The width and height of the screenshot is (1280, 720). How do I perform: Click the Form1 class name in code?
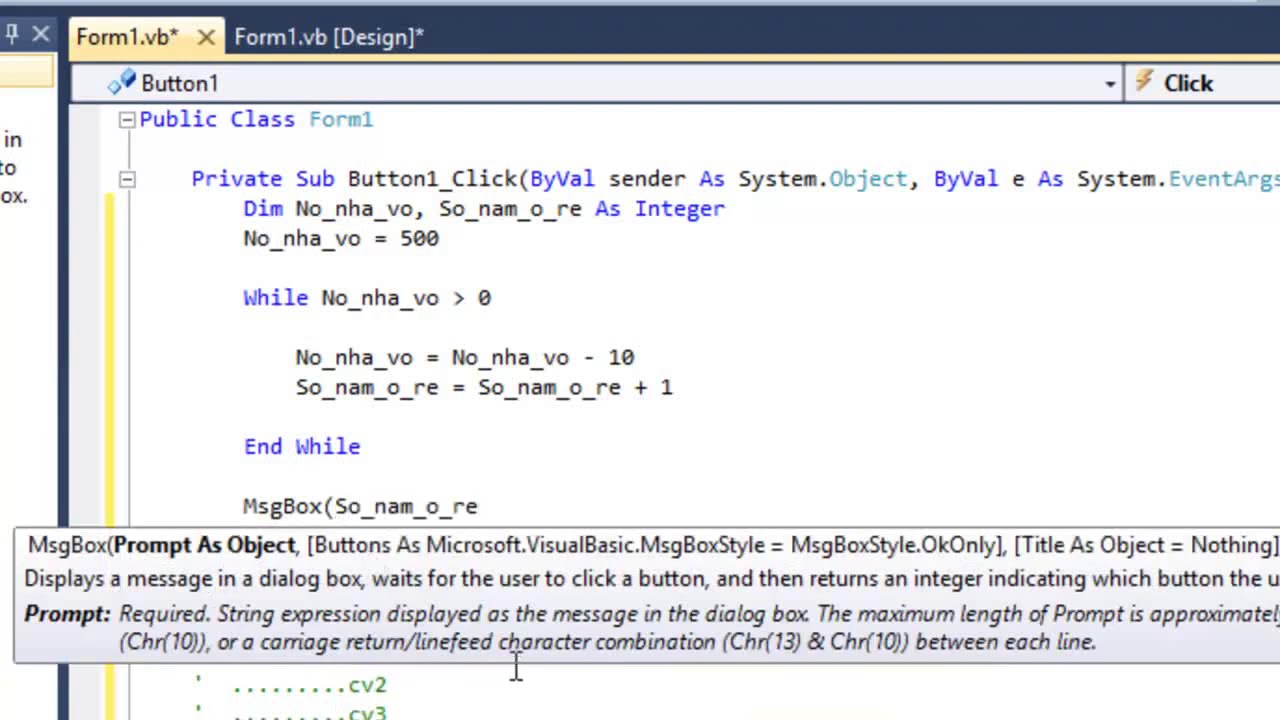point(341,120)
